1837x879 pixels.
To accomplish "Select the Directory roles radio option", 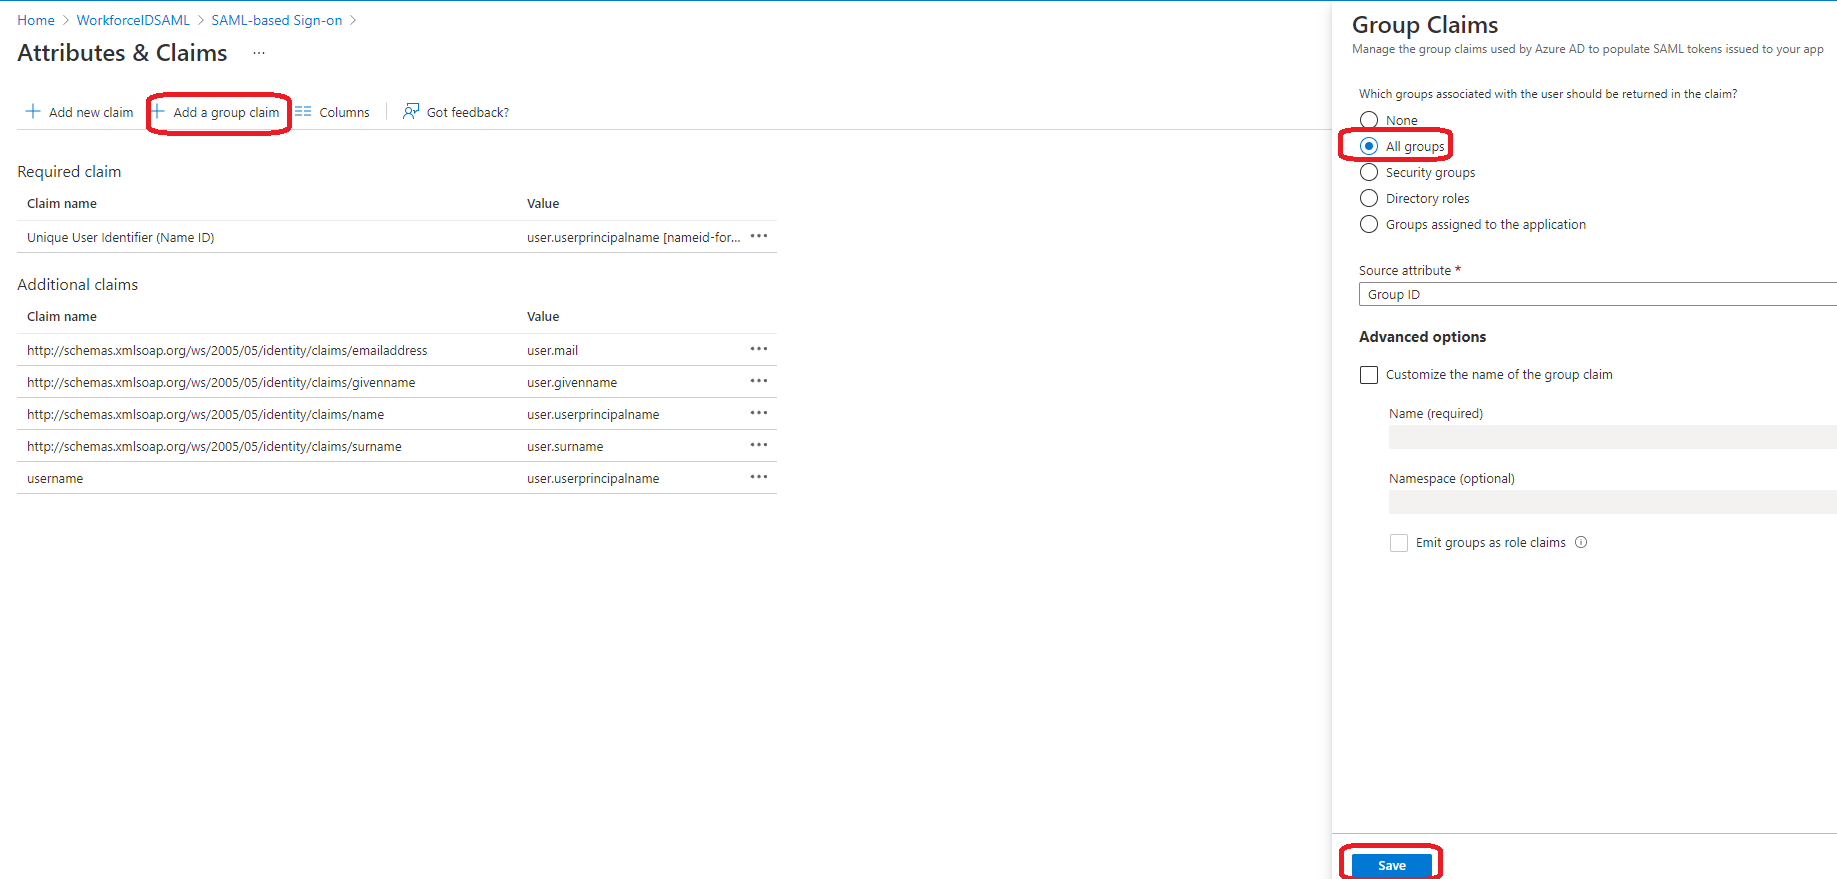I will tap(1369, 198).
